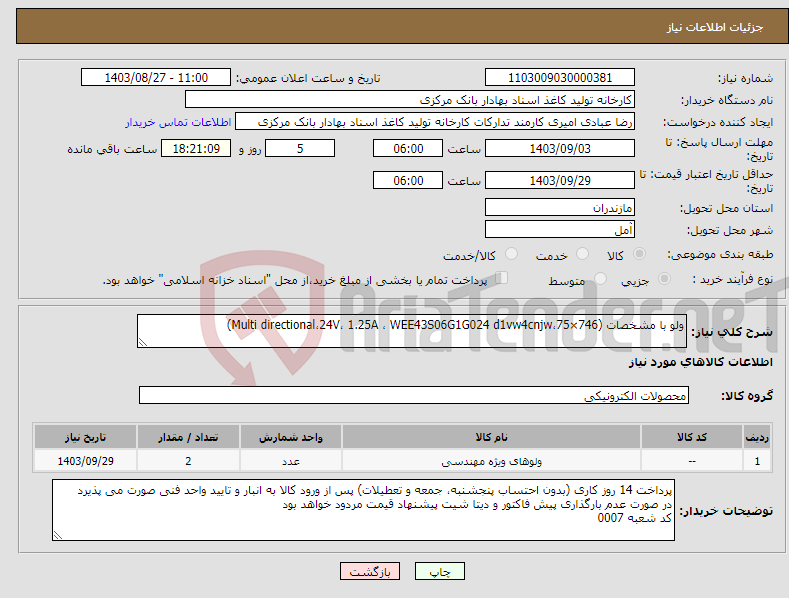
Task: Click the remaining time field 18:21:09
Action: 196,148
